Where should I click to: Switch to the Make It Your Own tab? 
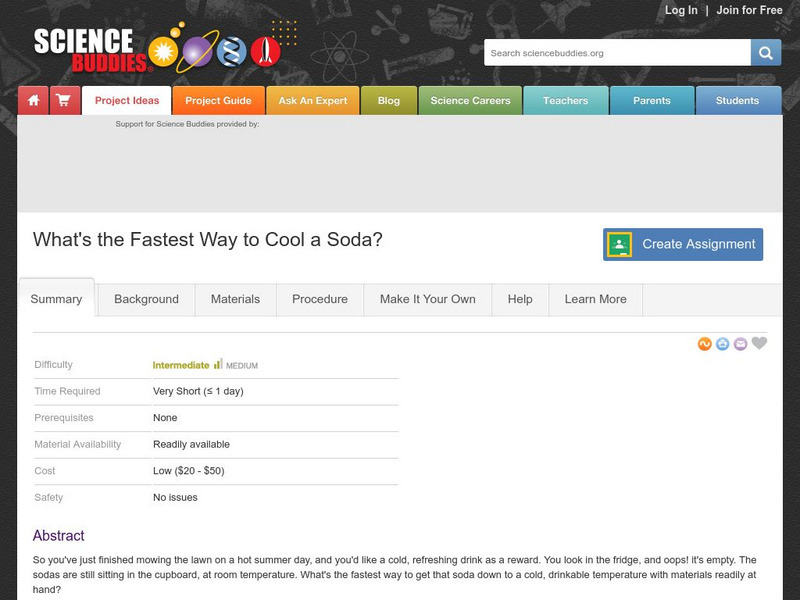428,299
